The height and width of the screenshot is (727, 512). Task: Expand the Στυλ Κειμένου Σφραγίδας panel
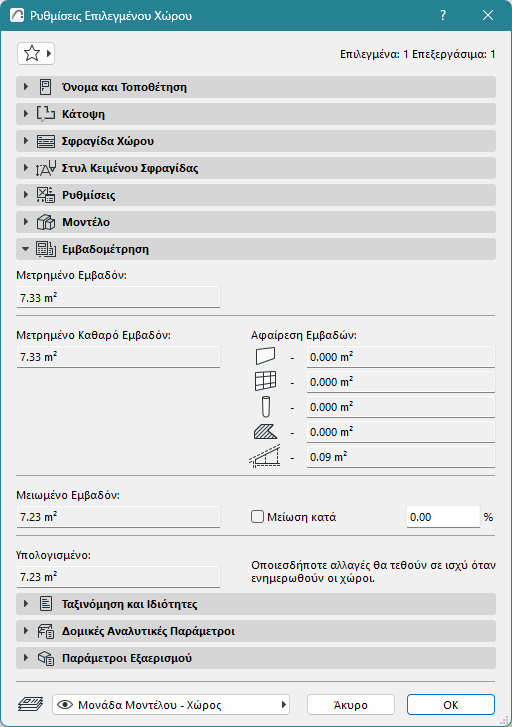pyautogui.click(x=26, y=167)
